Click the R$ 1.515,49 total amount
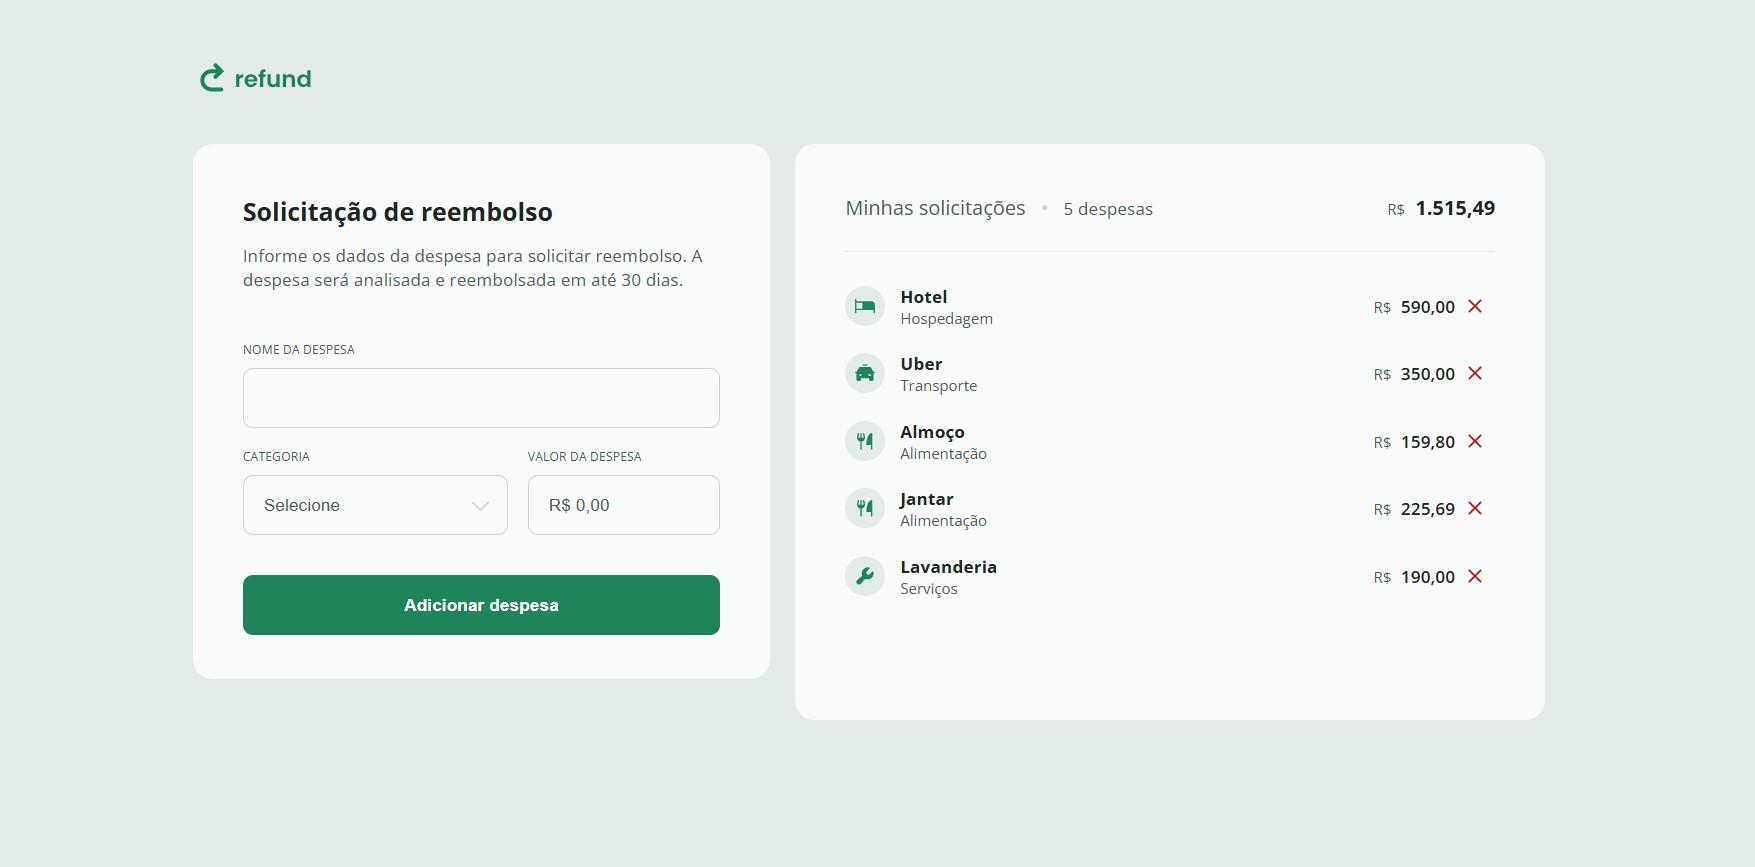Viewport: 1755px width, 867px height. [1454, 208]
